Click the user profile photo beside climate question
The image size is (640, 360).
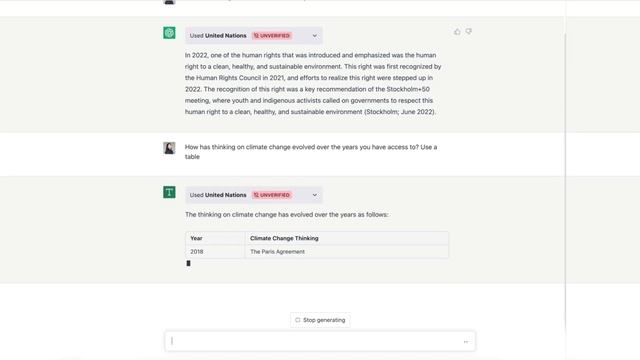(x=169, y=148)
